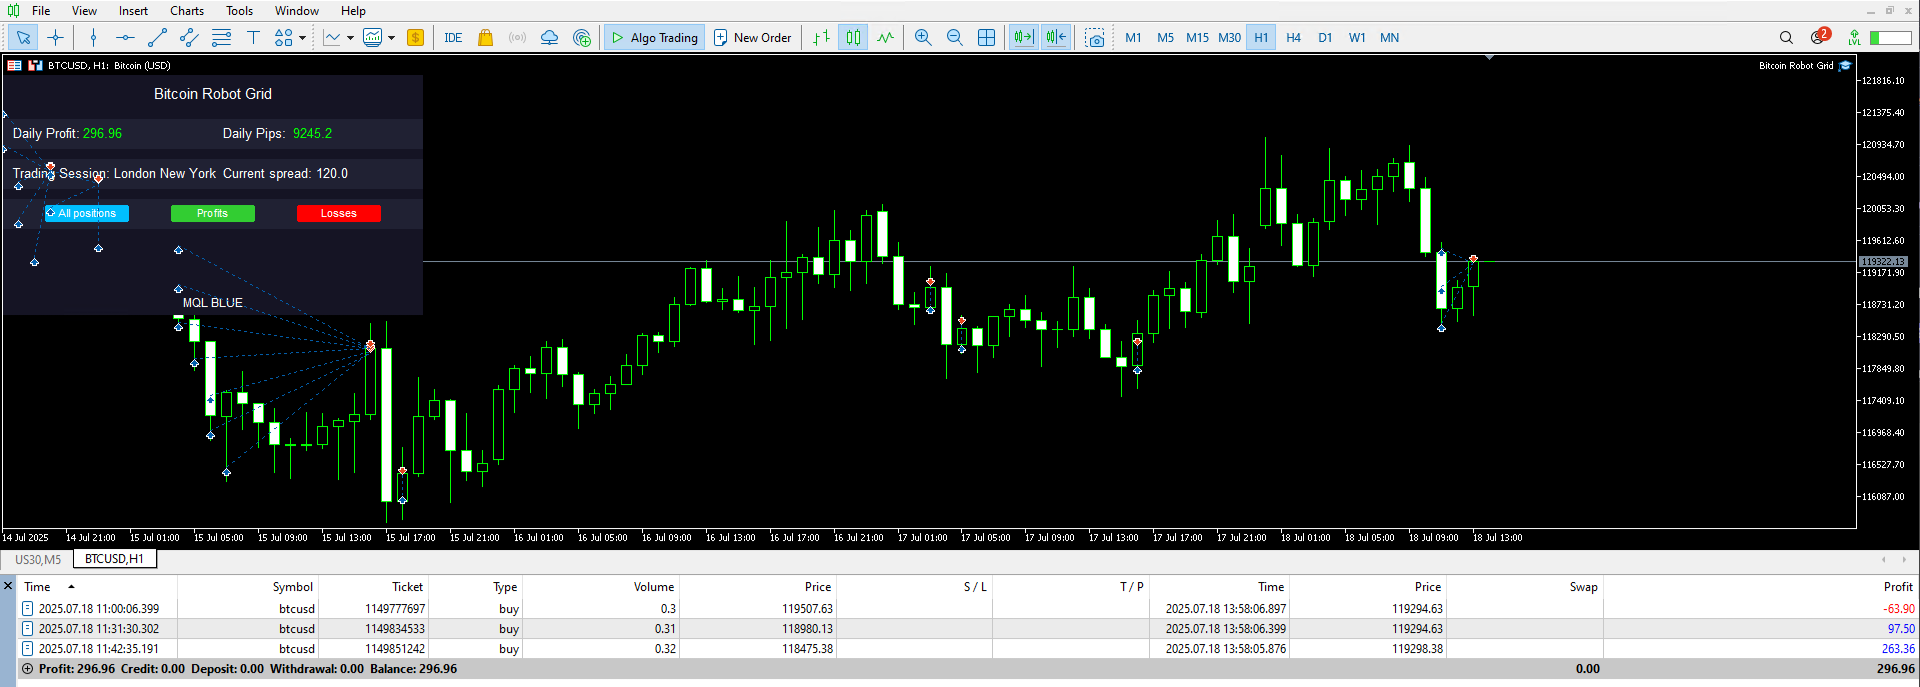This screenshot has width=1920, height=687.
Task: Open the search magnifier icon
Action: click(1786, 38)
